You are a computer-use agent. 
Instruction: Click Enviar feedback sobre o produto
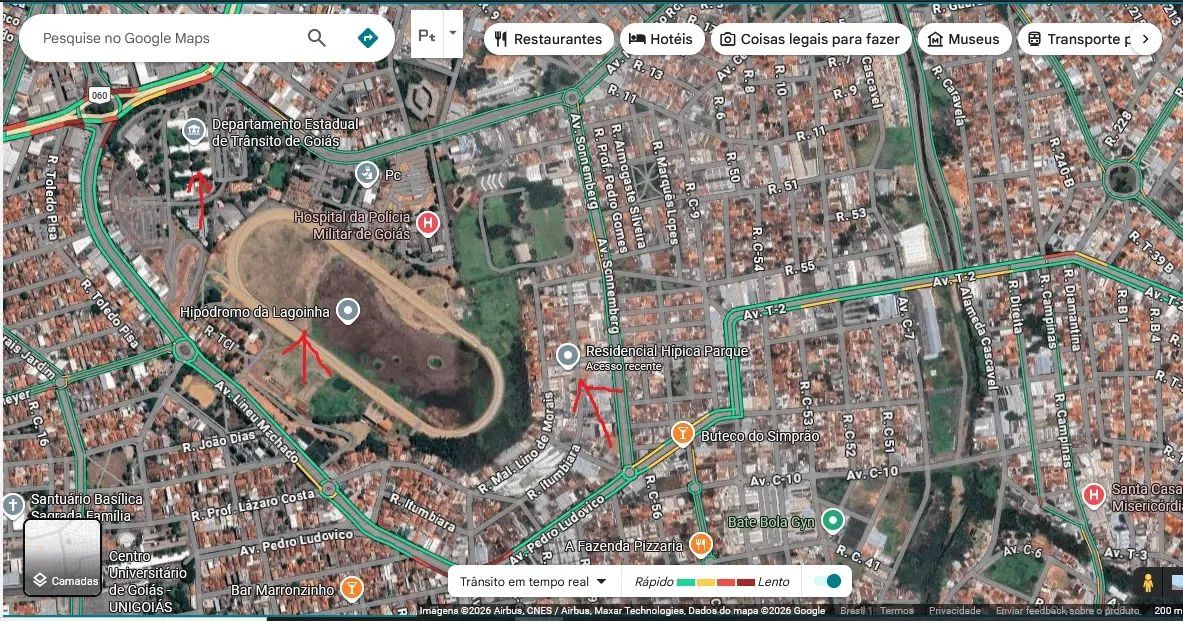point(1060,609)
